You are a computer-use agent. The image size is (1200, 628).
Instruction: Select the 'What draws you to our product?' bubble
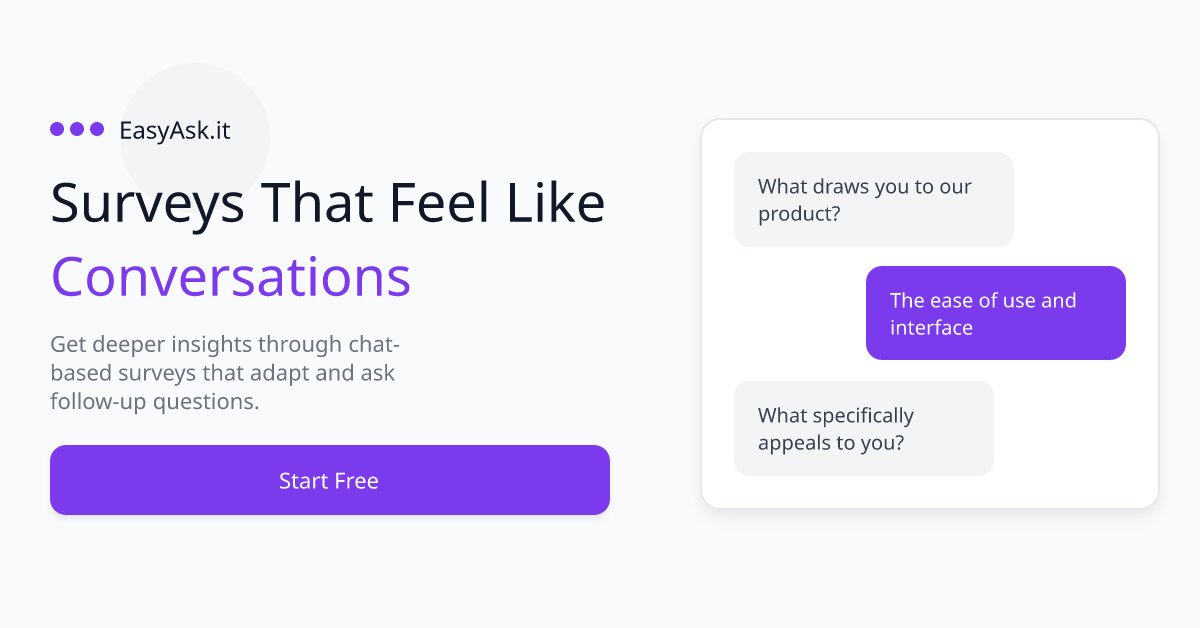click(873, 199)
